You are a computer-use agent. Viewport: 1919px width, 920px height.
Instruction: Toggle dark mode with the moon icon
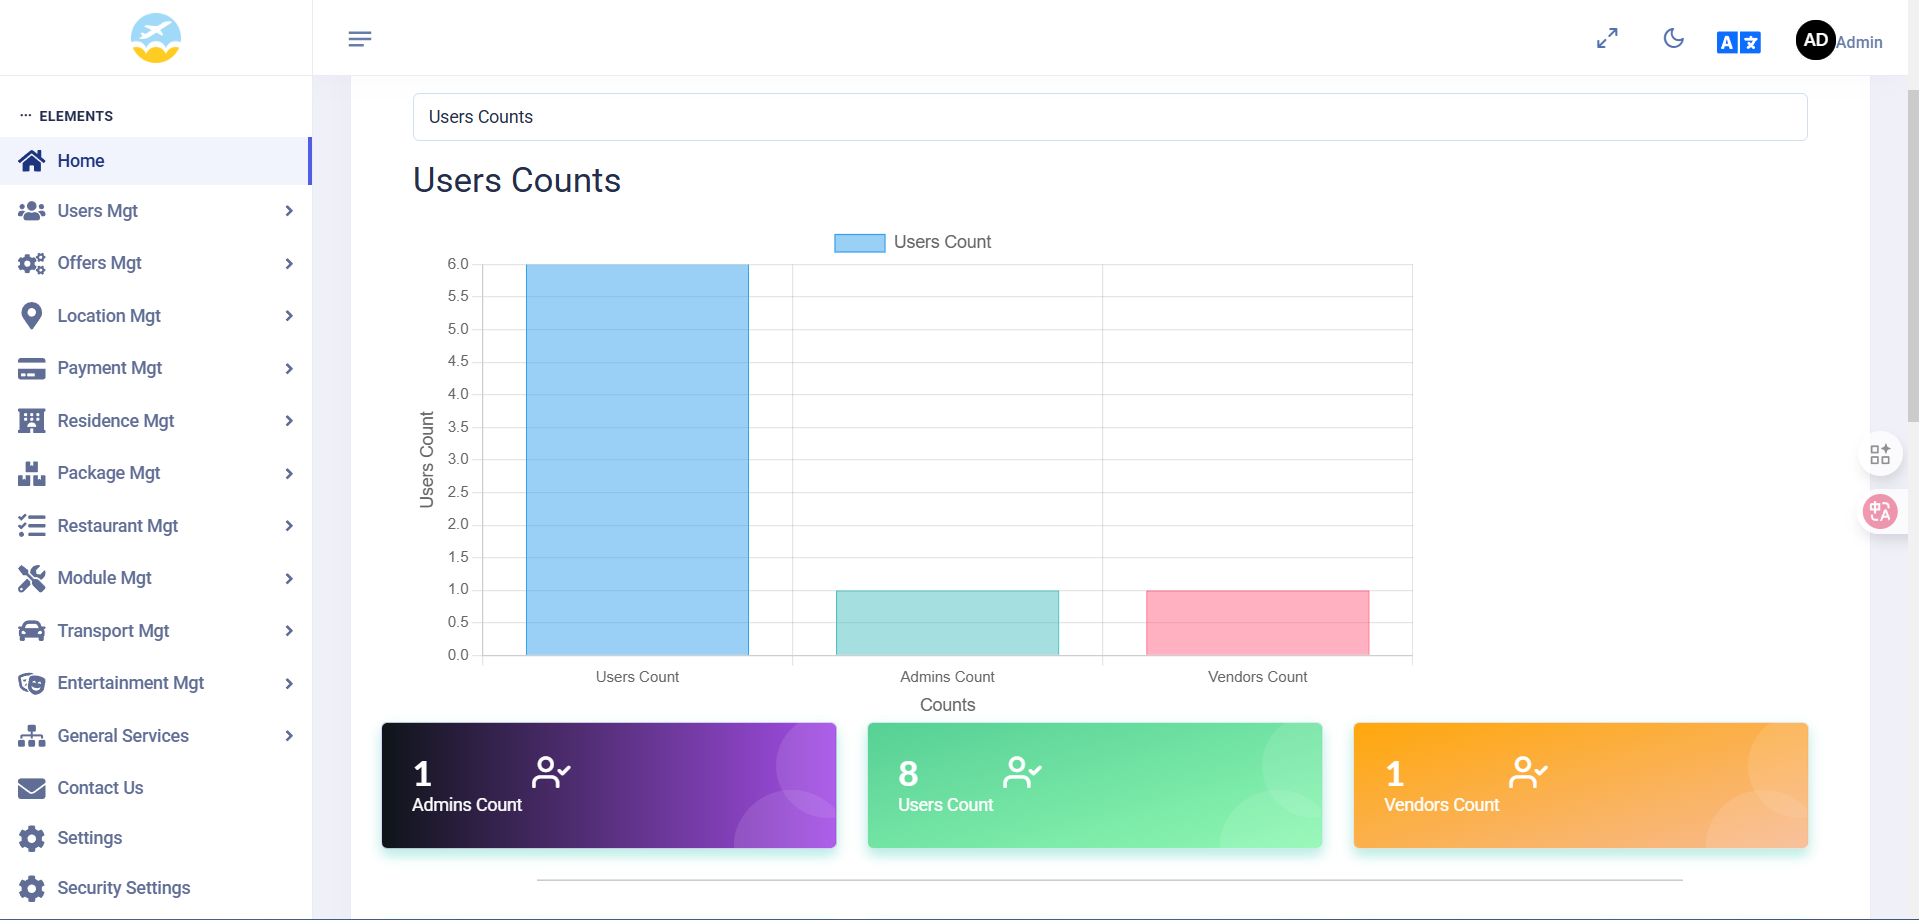point(1673,39)
